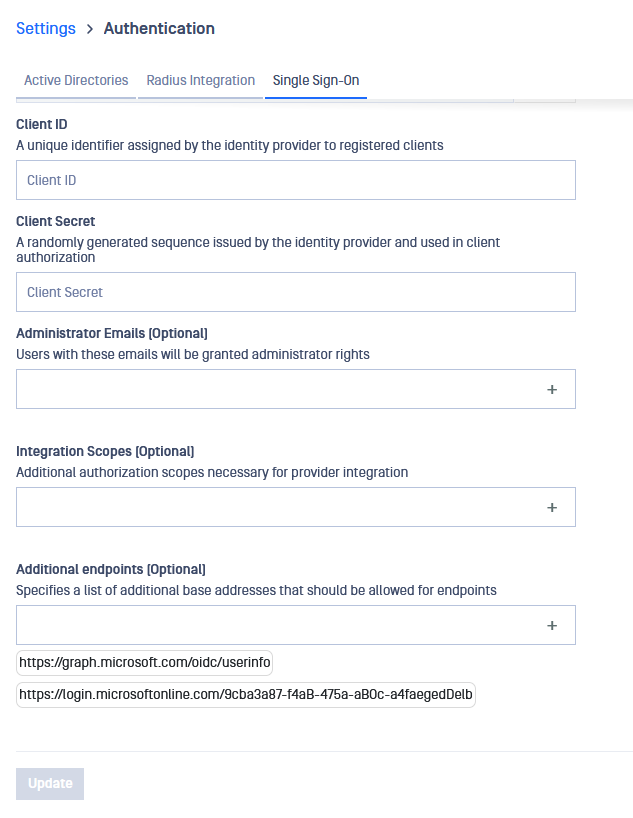Viewport: 633px width, 818px height.
Task: Go back to Settings via breadcrumb link
Action: pos(46,28)
